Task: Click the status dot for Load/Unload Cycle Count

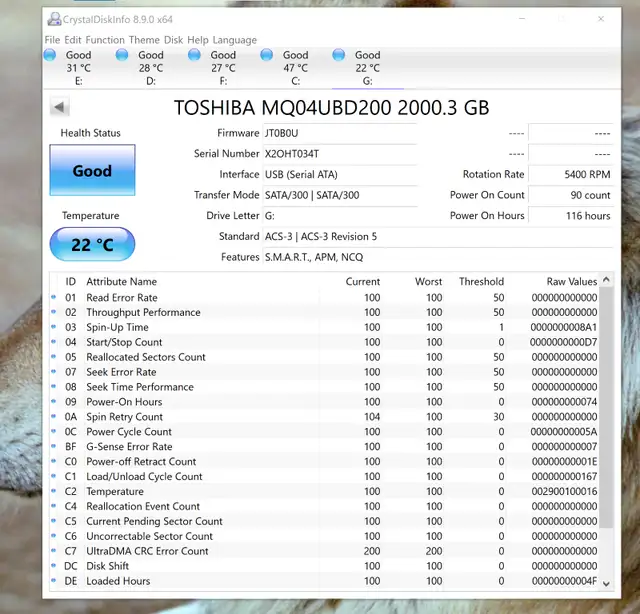Action: tap(53, 476)
